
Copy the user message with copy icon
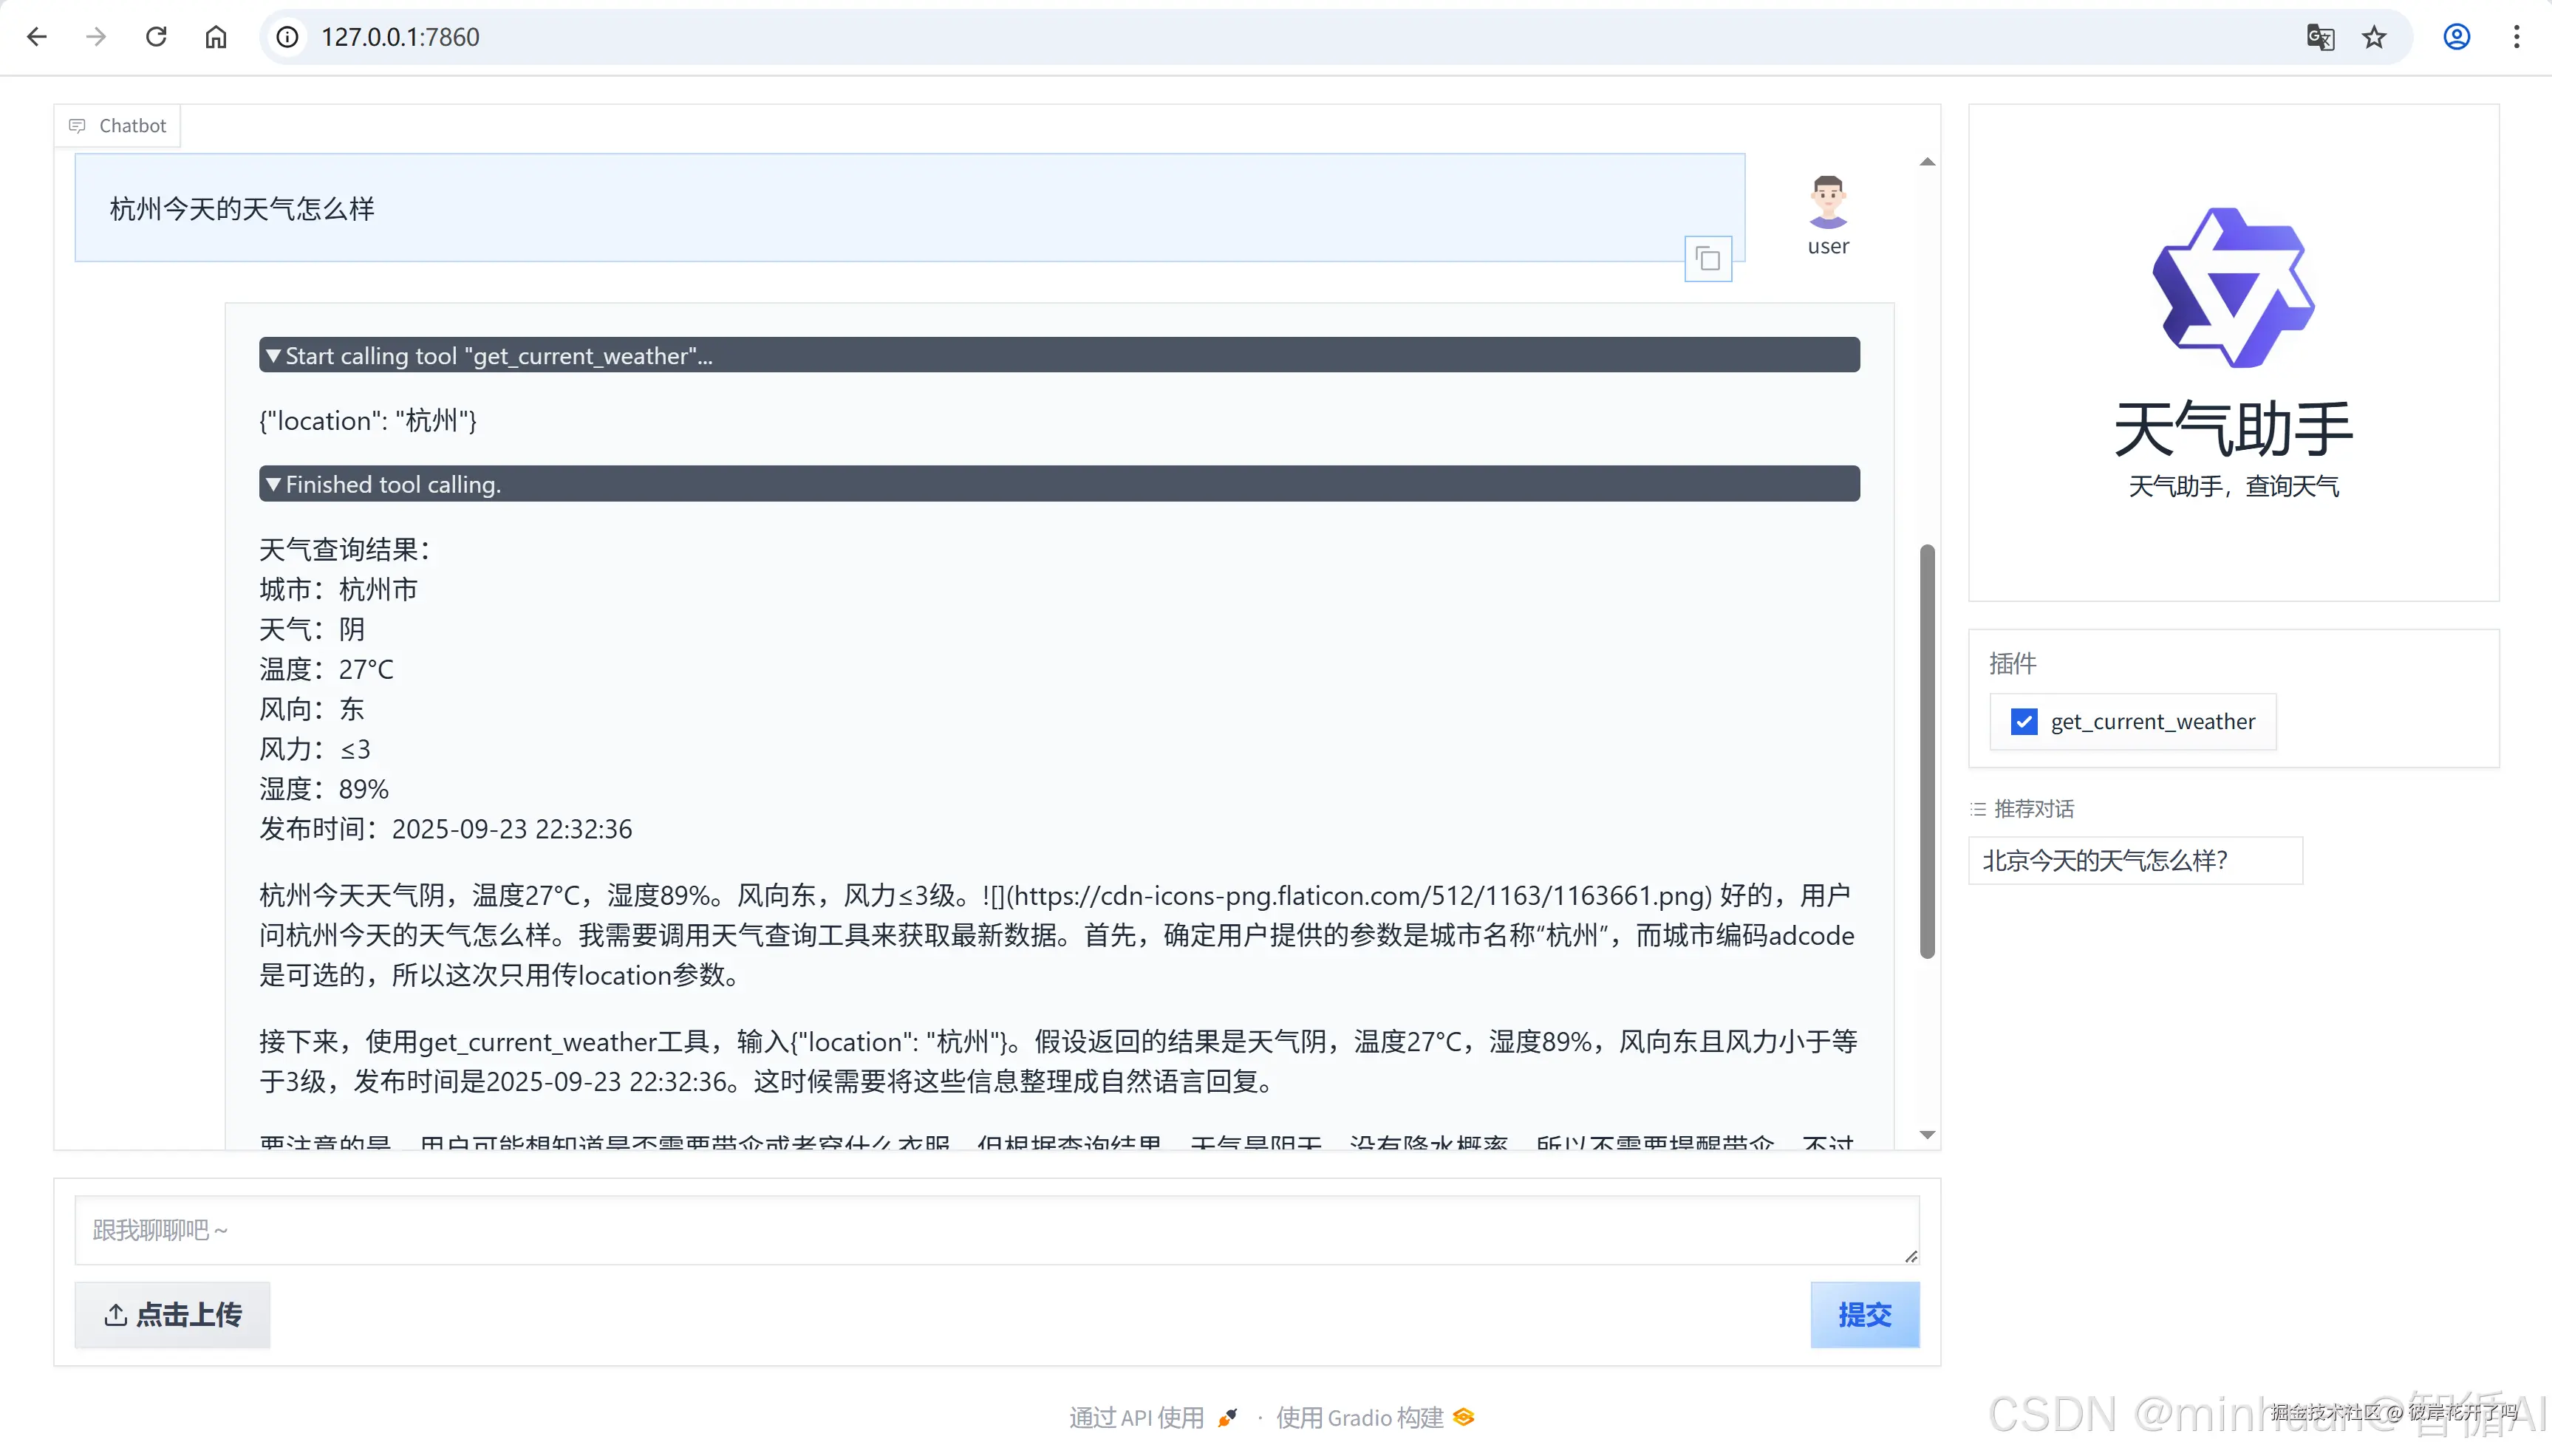(1708, 260)
